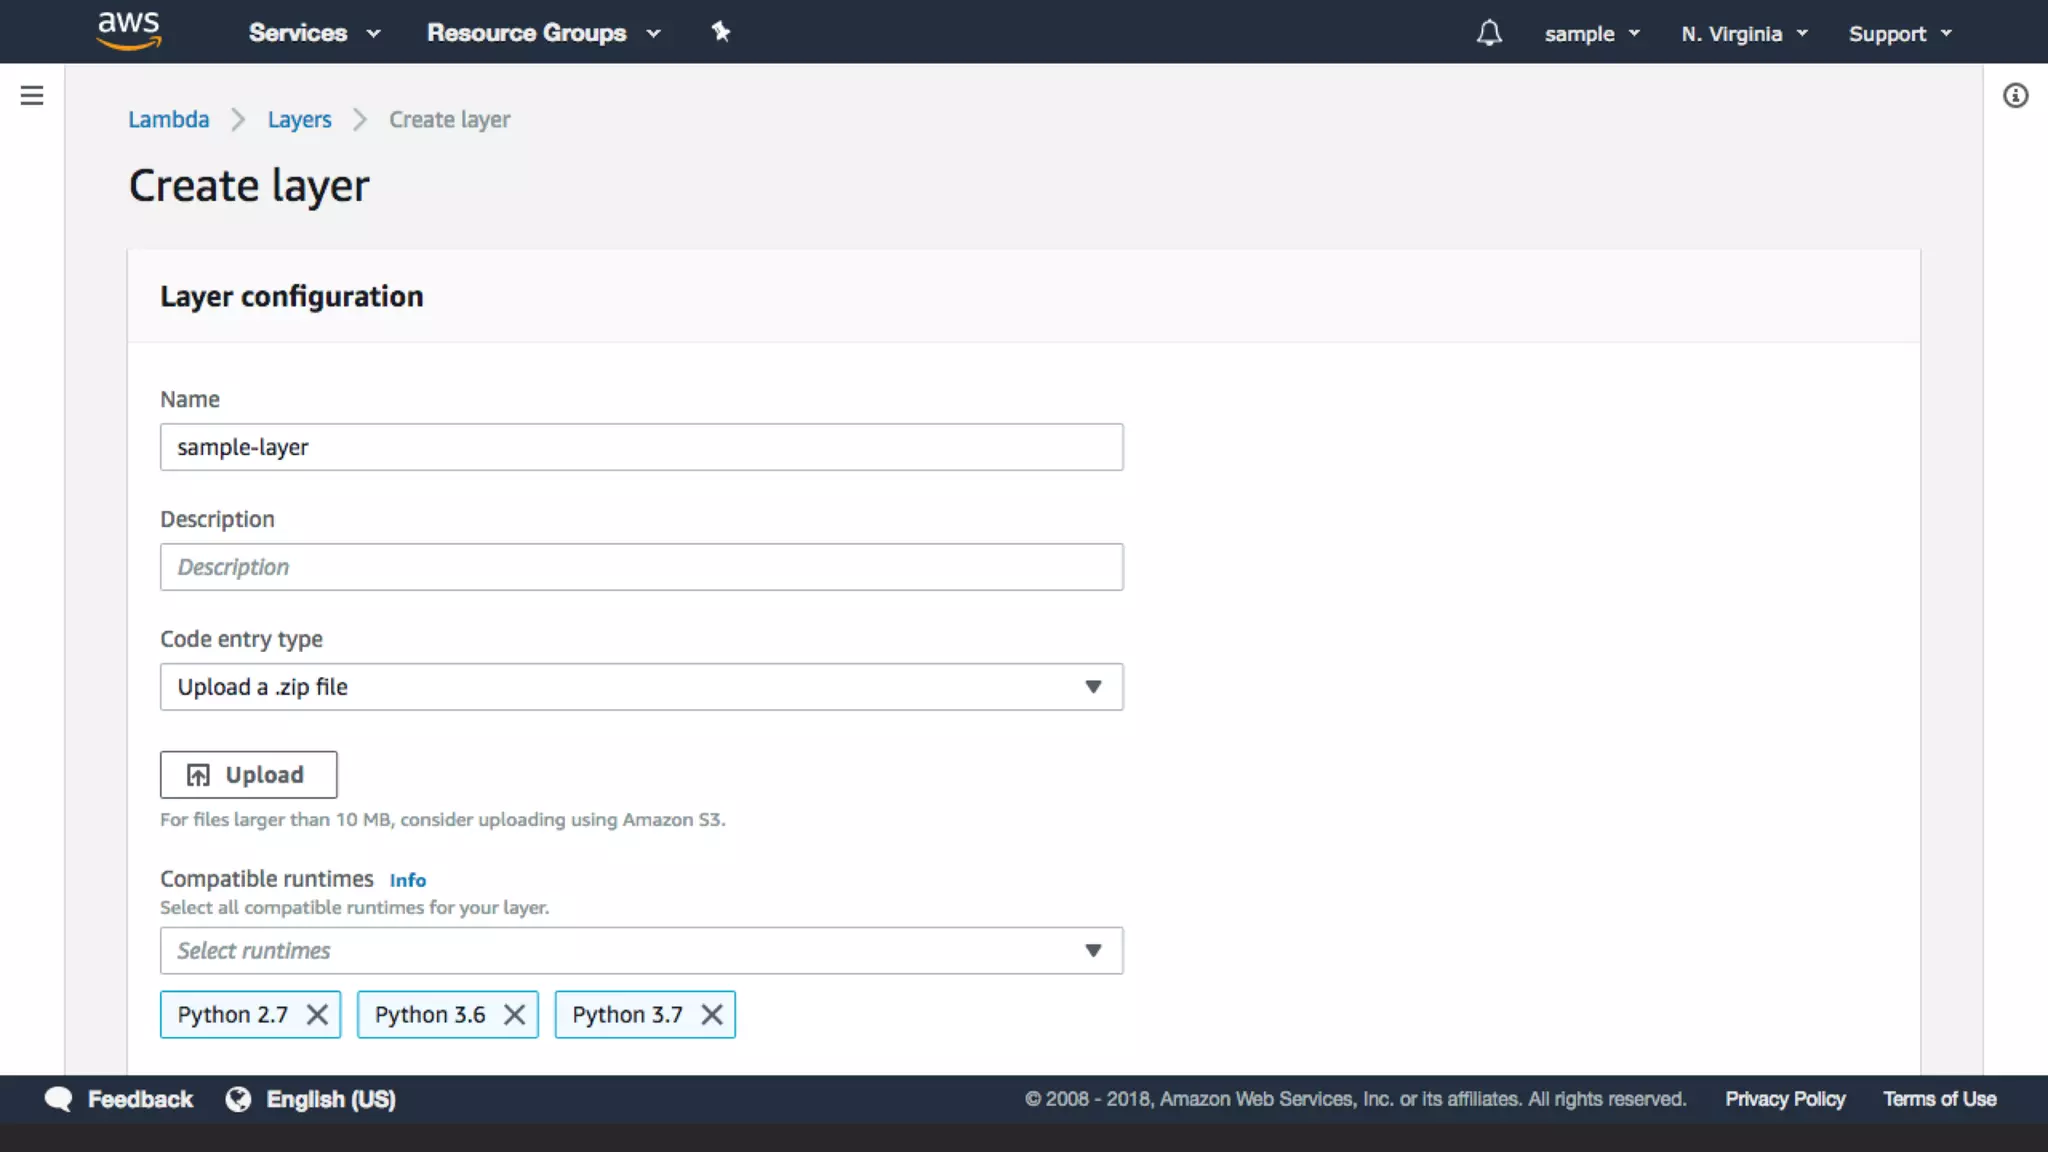Click the globe language icon
This screenshot has height=1152, width=2048.
point(238,1099)
